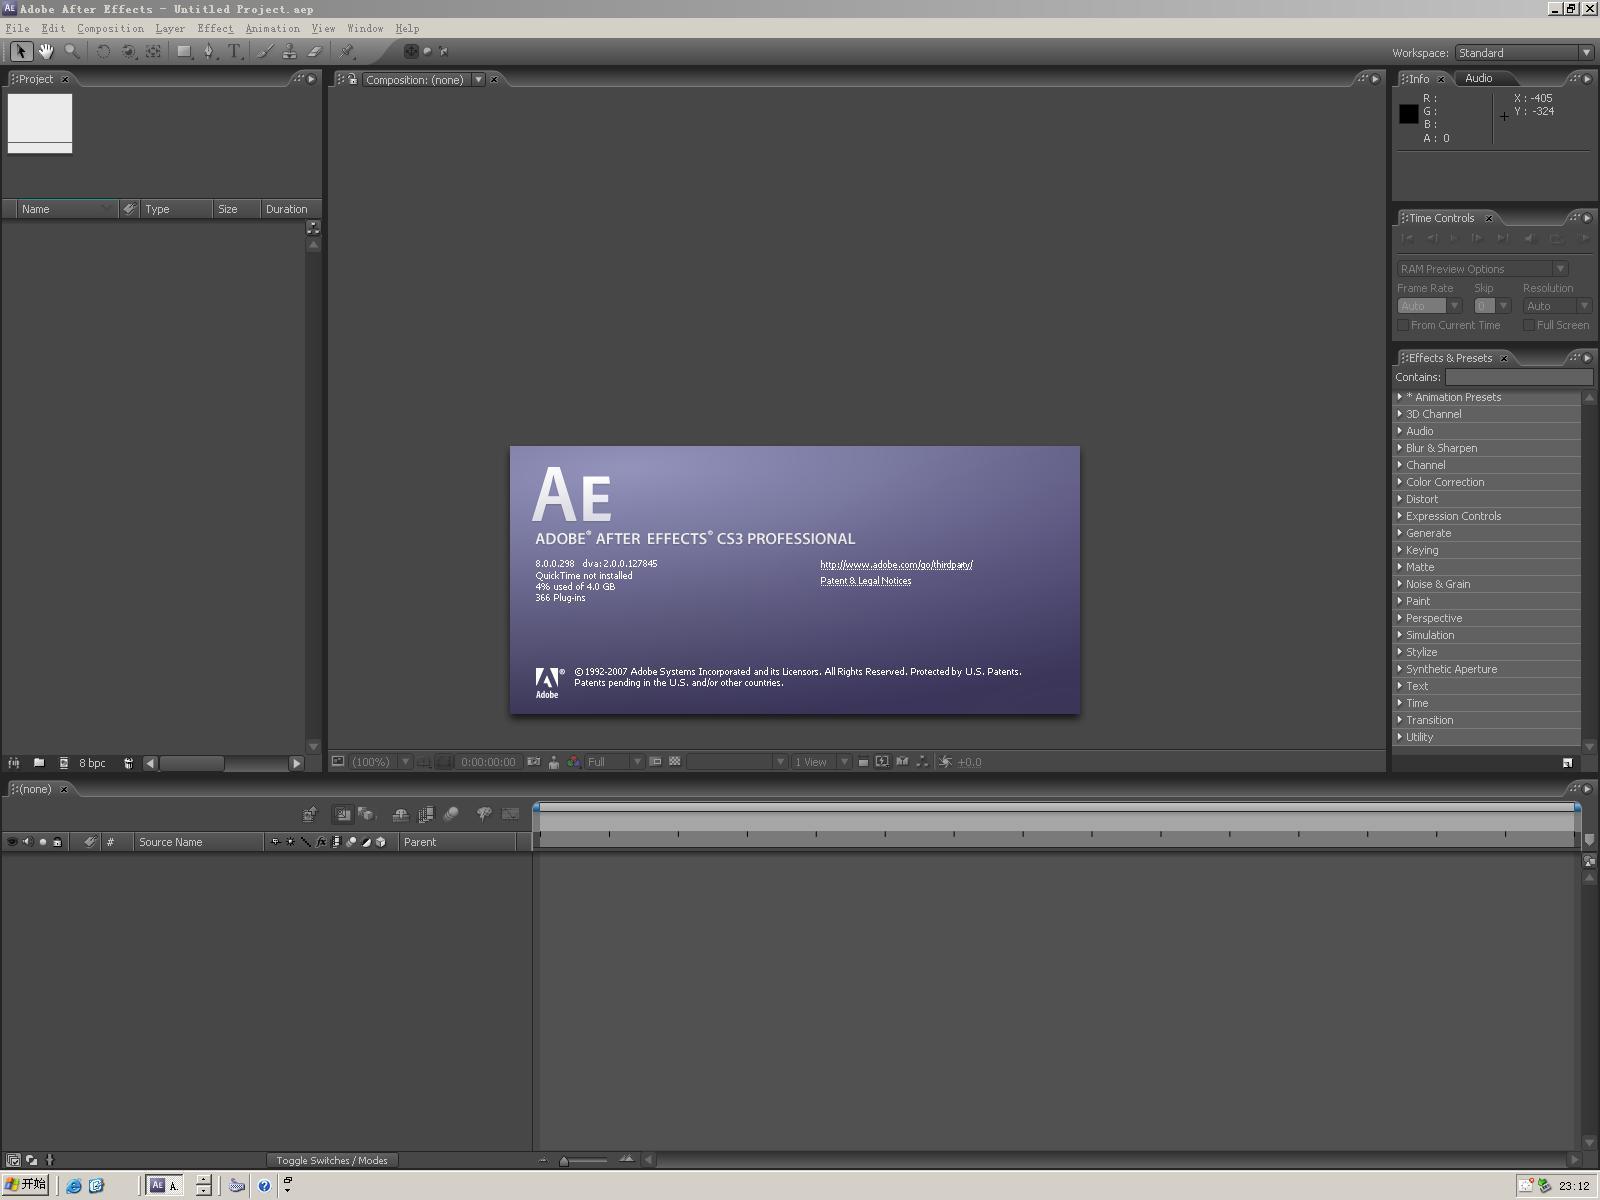Viewport: 1600px width, 1200px height.
Task: Open the Workspace Standard dropdown
Action: click(x=1524, y=53)
